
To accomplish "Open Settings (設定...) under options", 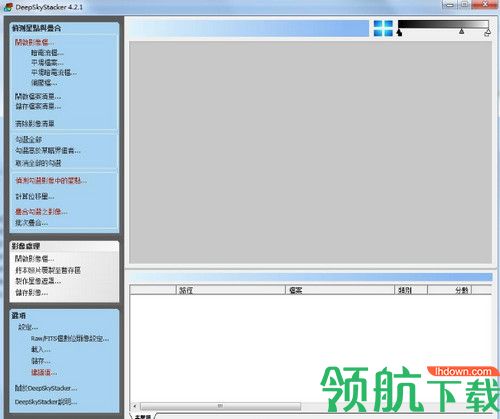I will pyautogui.click(x=28, y=327).
